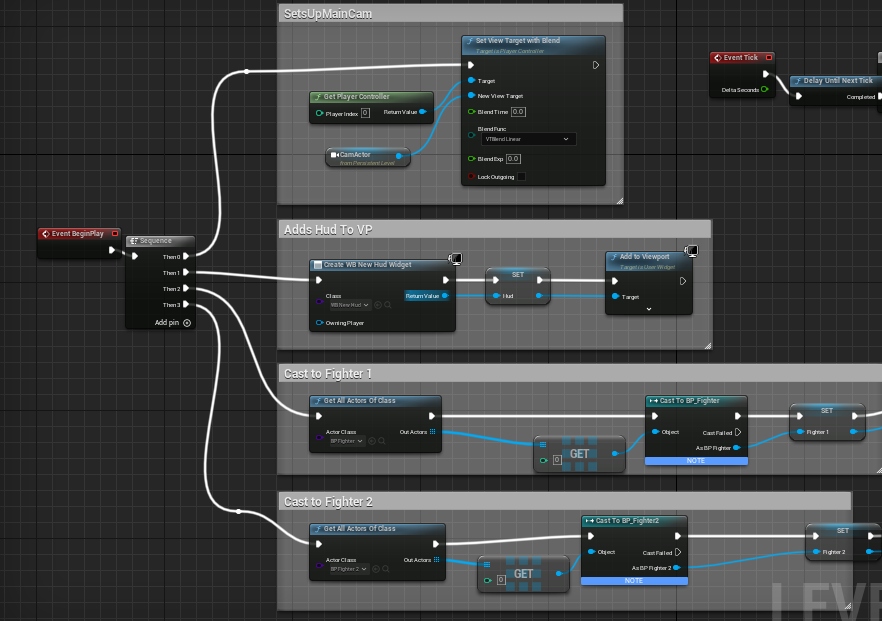Open the BP Fighter 2 actor class dropdown
This screenshot has height=621, width=882.
click(x=349, y=569)
